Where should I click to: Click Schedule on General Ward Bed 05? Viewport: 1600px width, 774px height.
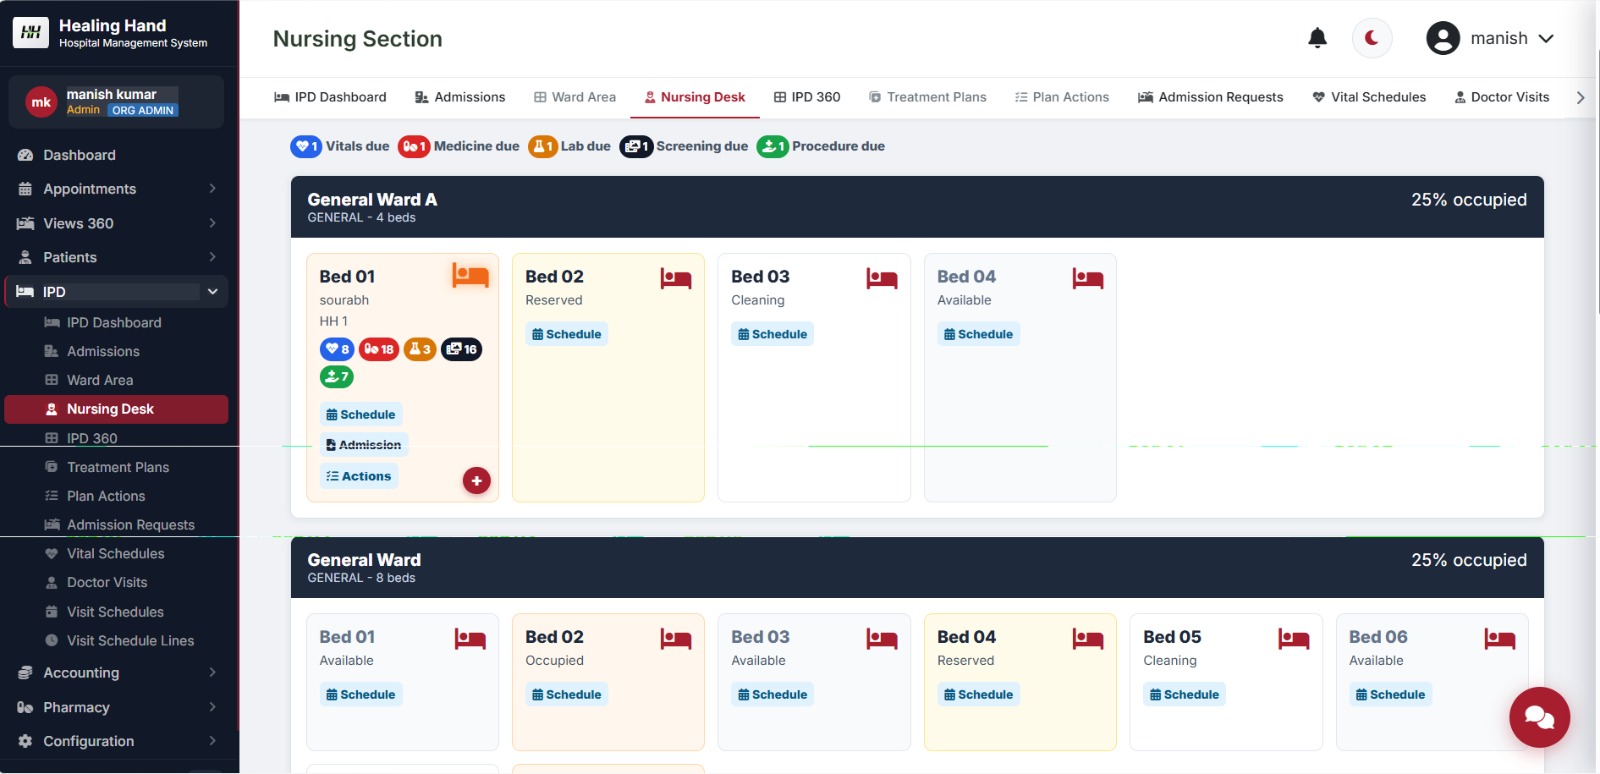pos(1185,694)
